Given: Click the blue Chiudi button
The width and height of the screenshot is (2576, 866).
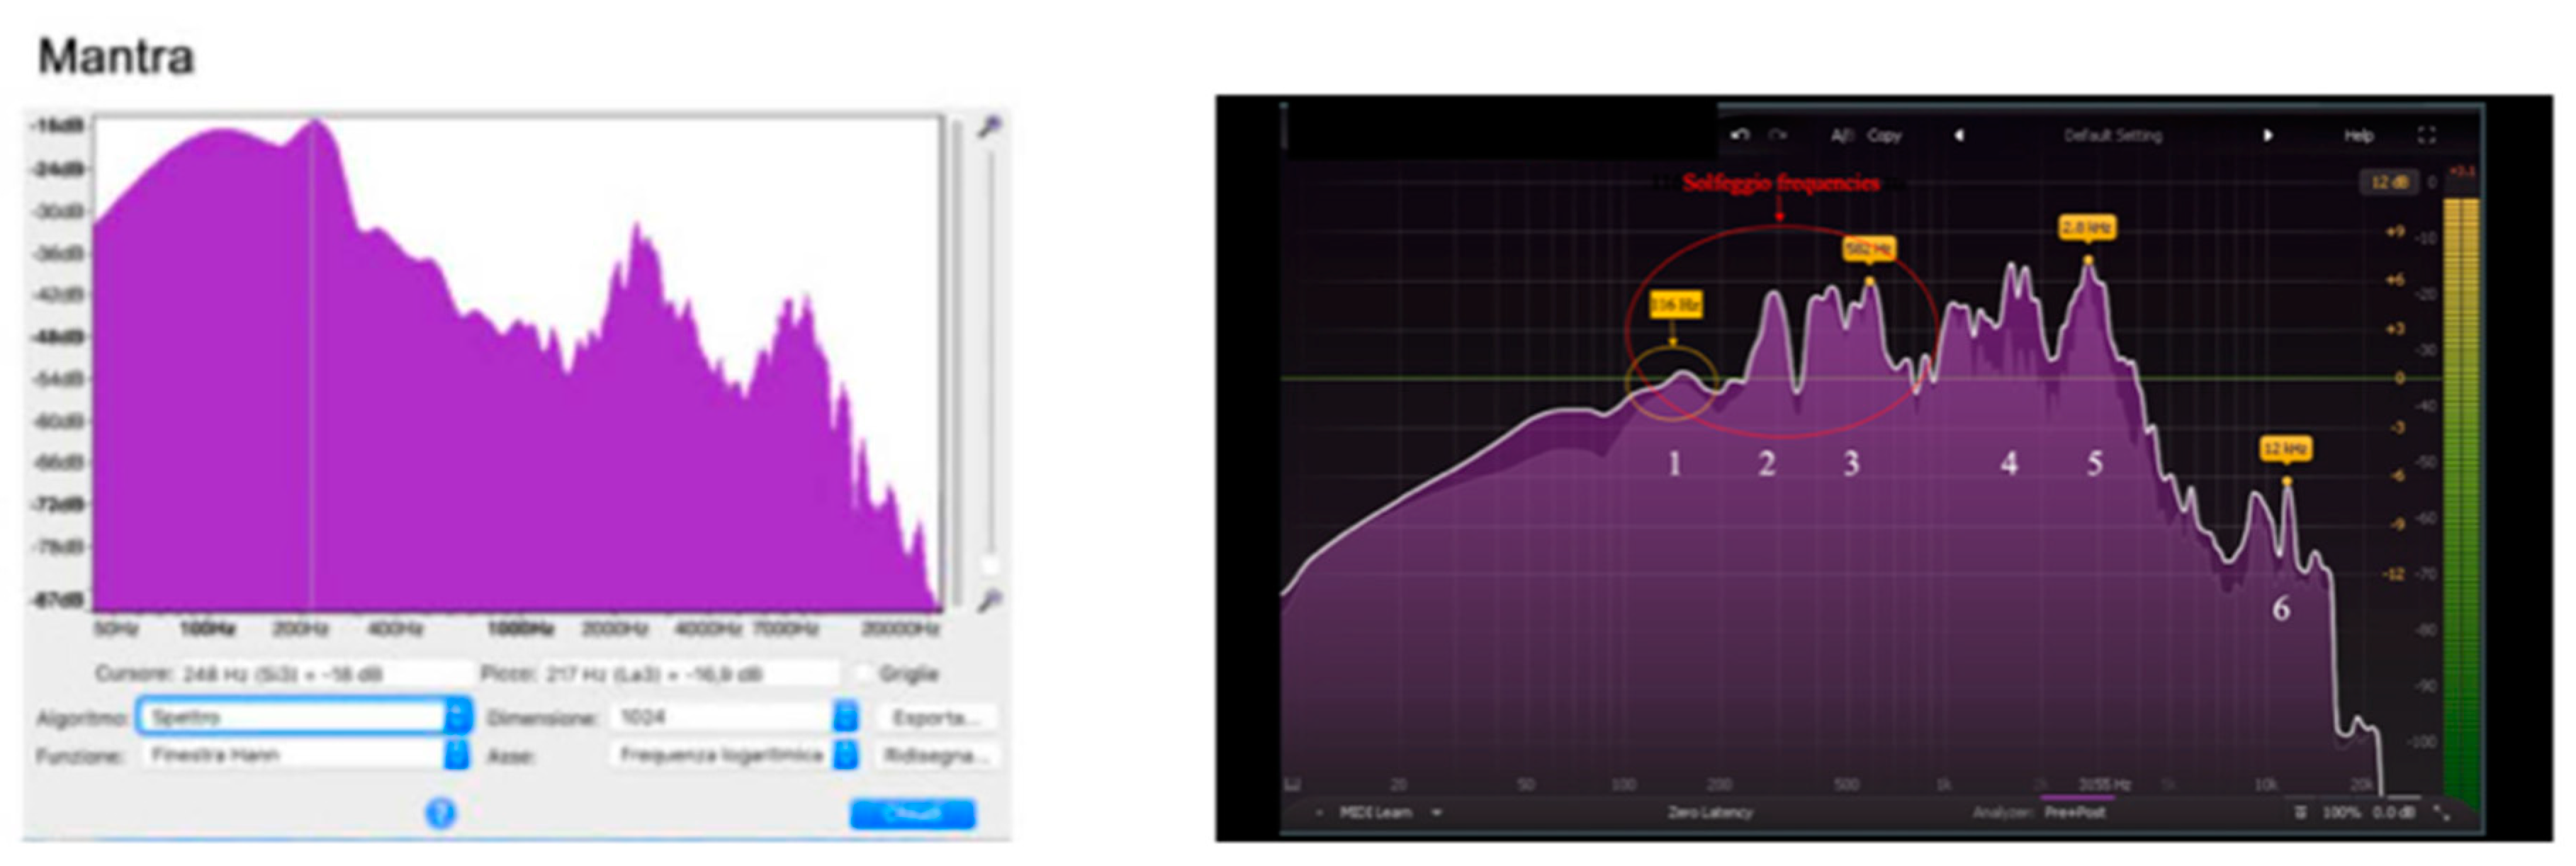Looking at the screenshot, I should point(912,813).
